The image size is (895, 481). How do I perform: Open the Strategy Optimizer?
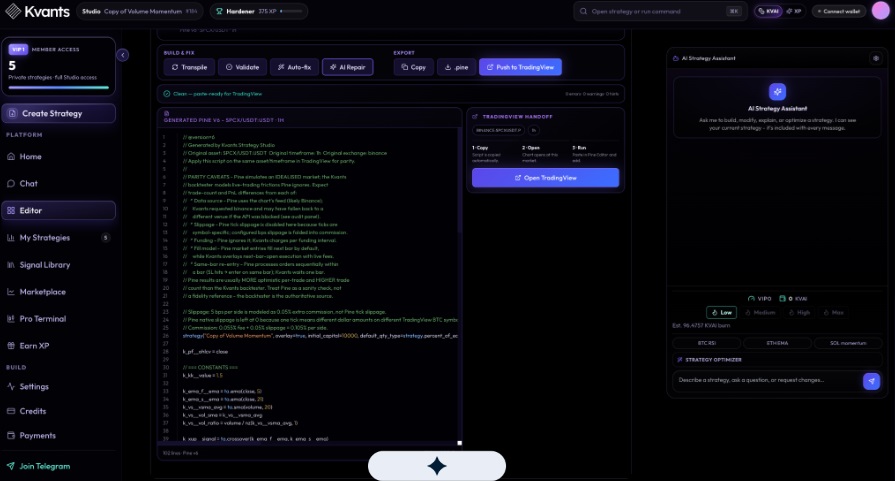[777, 359]
